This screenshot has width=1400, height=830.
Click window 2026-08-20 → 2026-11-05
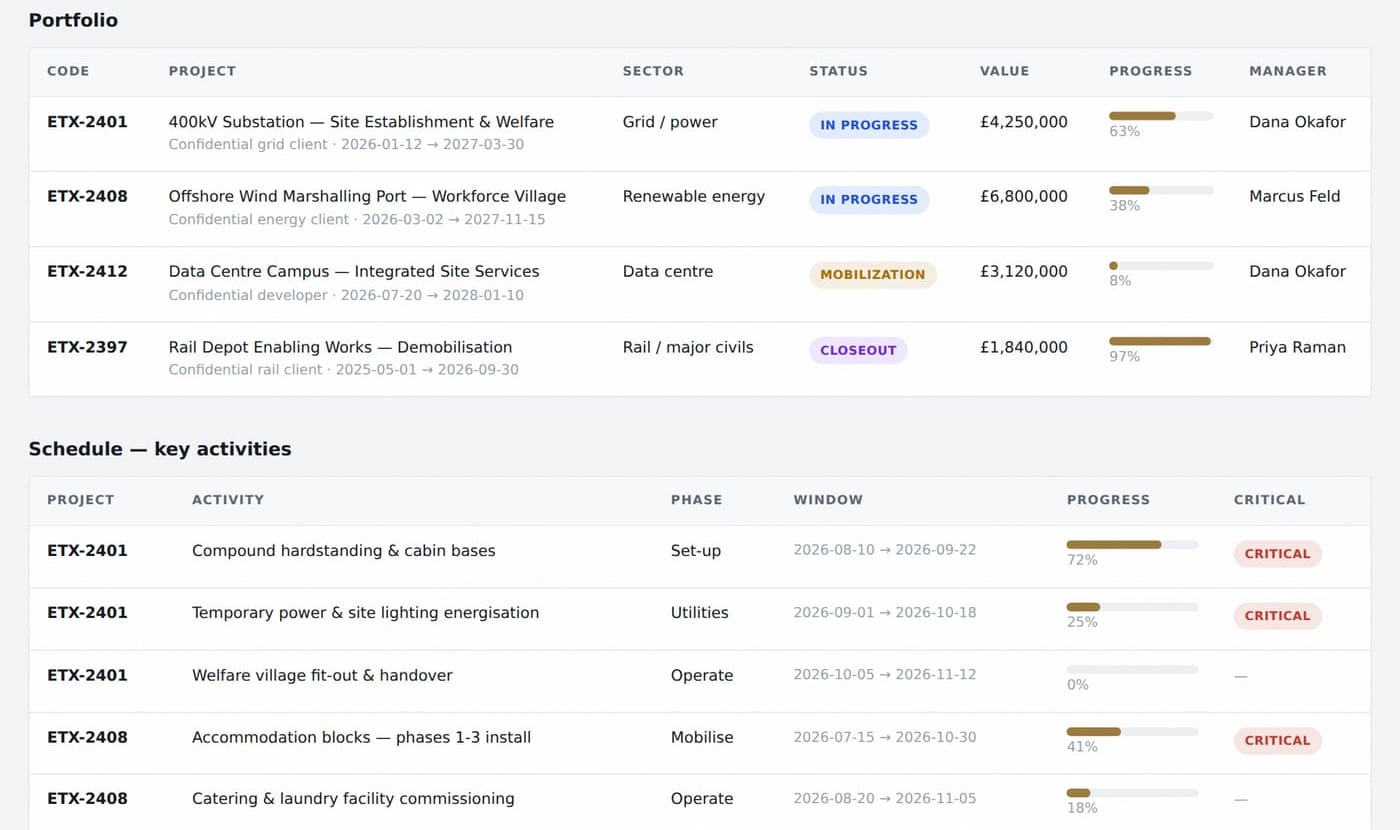click(884, 798)
